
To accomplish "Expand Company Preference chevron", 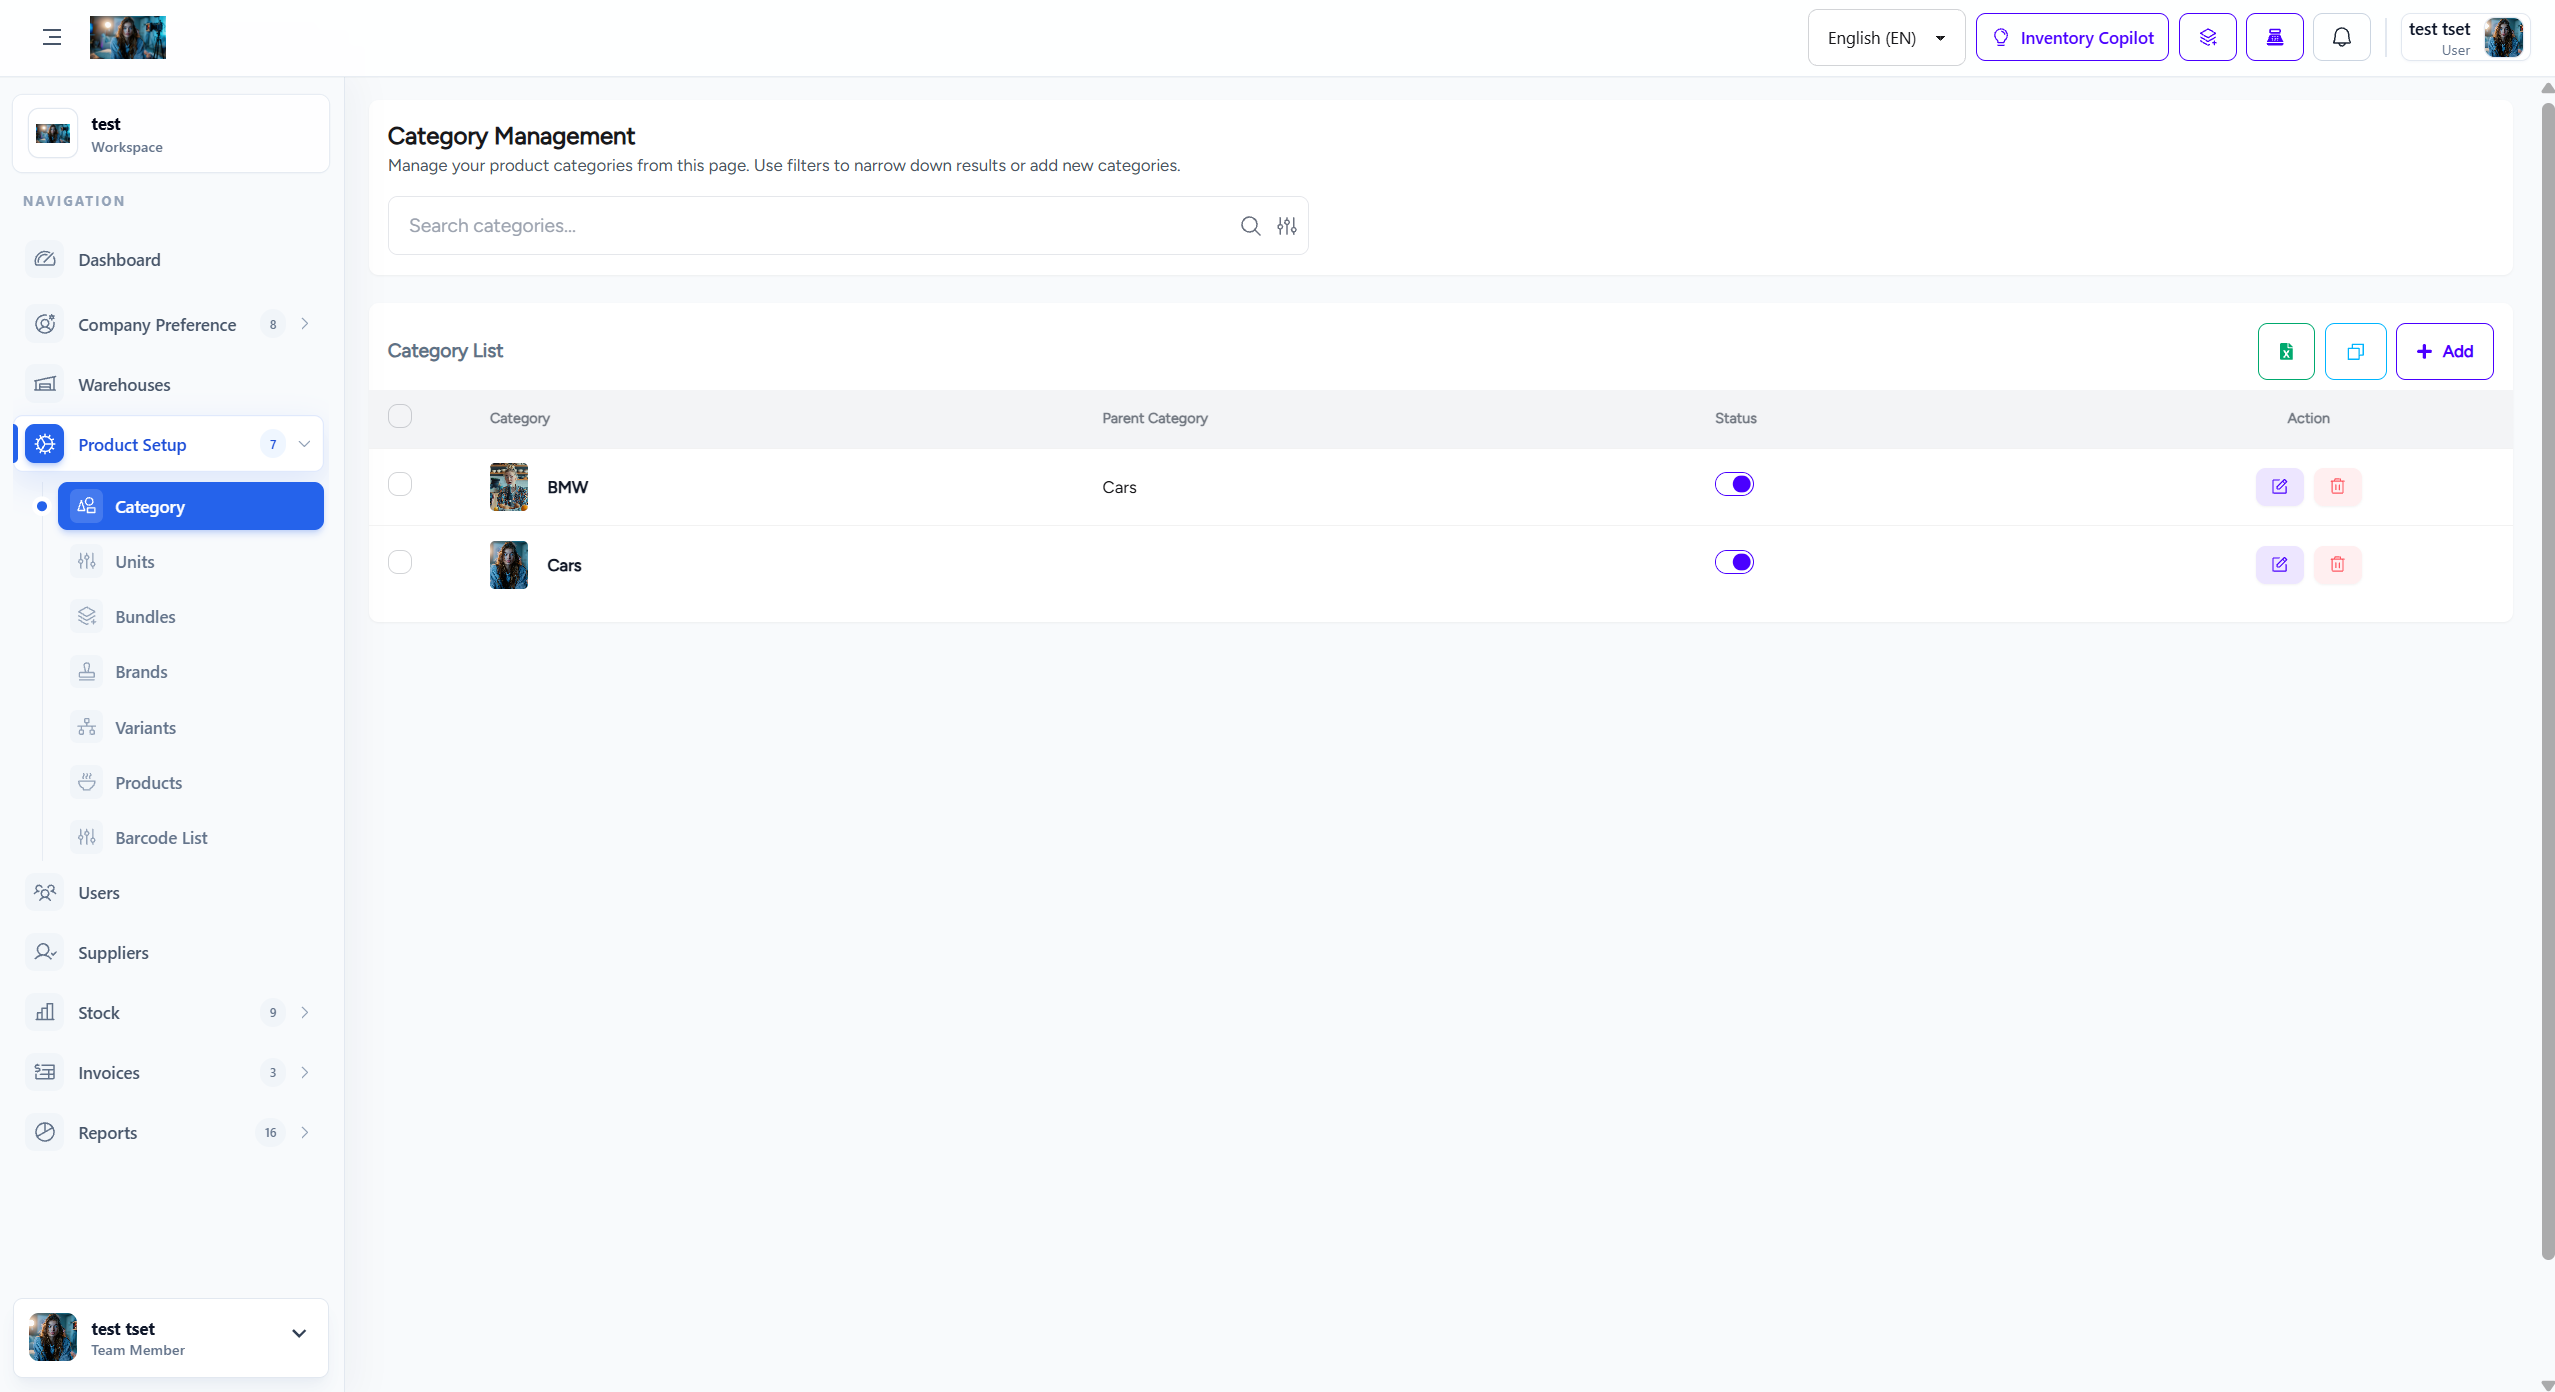I will 305,324.
